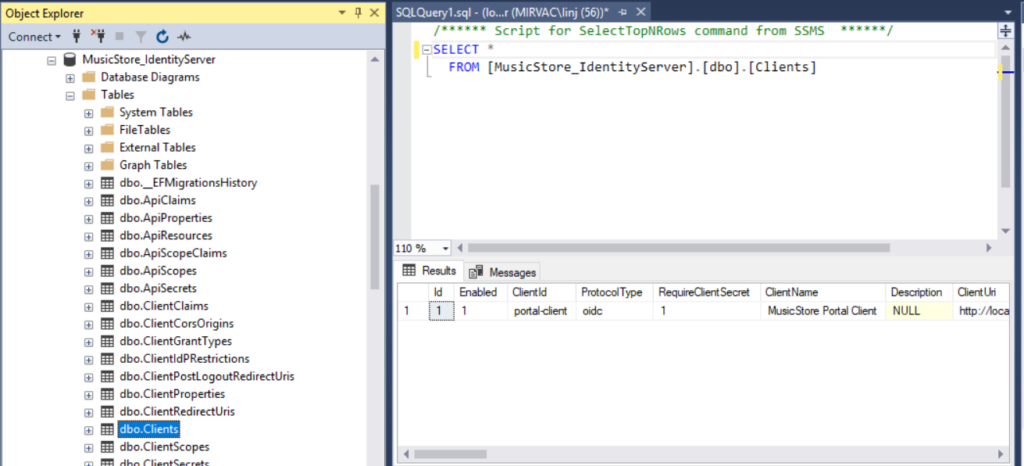
Task: Click the ClientId column header
Action: point(541,292)
